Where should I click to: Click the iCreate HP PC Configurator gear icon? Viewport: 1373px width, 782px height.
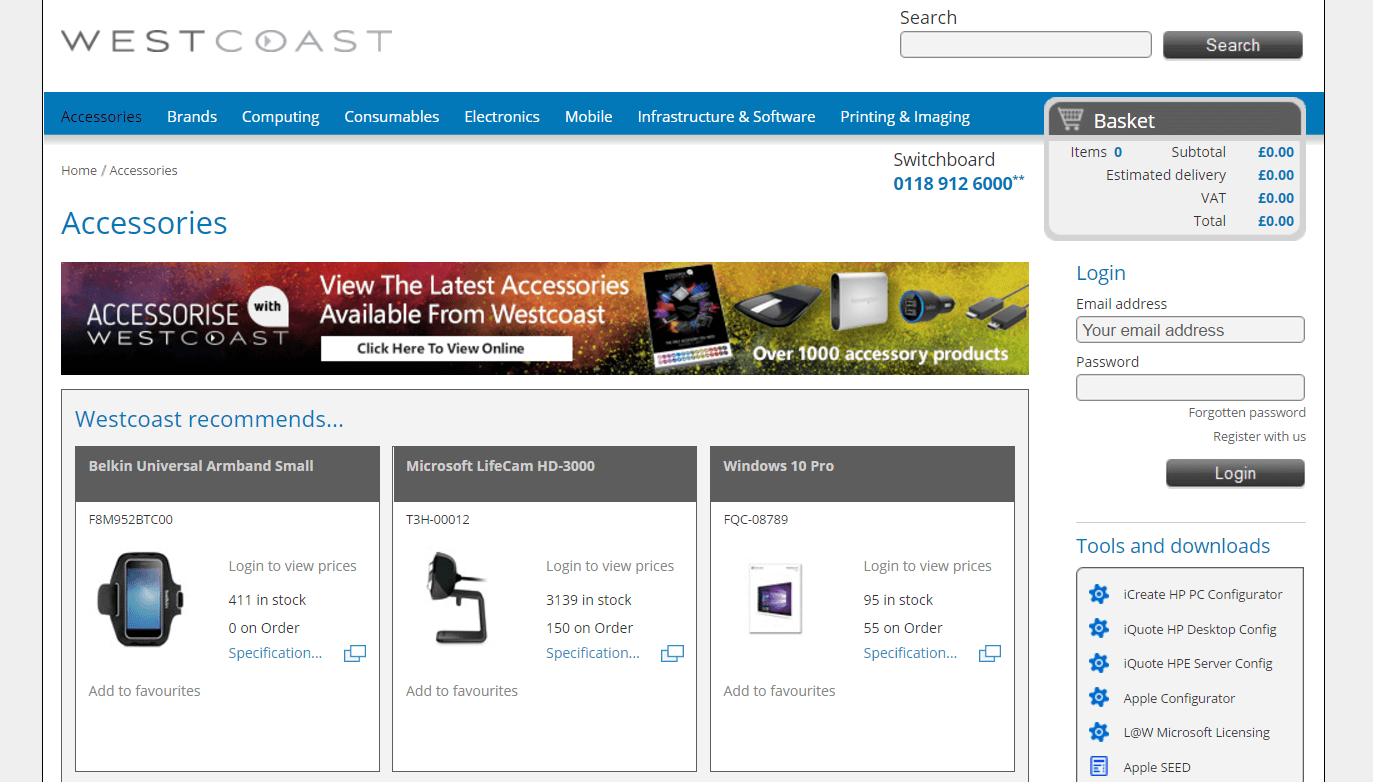pos(1098,594)
